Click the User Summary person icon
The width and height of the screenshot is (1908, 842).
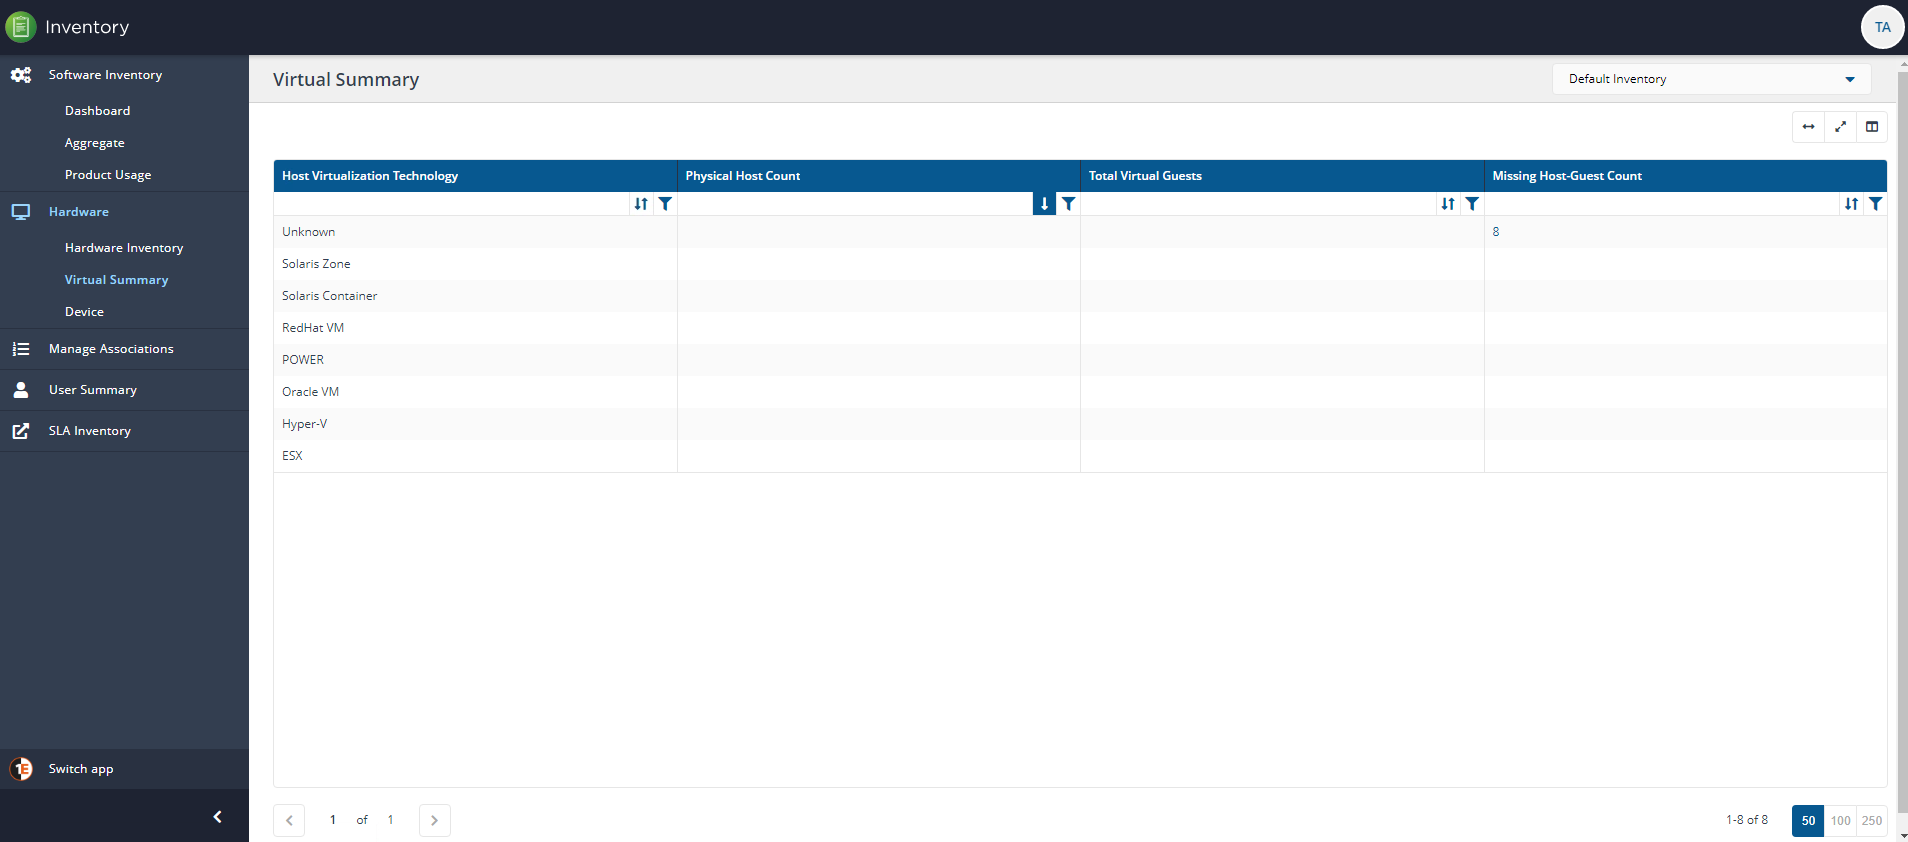[x=21, y=390]
